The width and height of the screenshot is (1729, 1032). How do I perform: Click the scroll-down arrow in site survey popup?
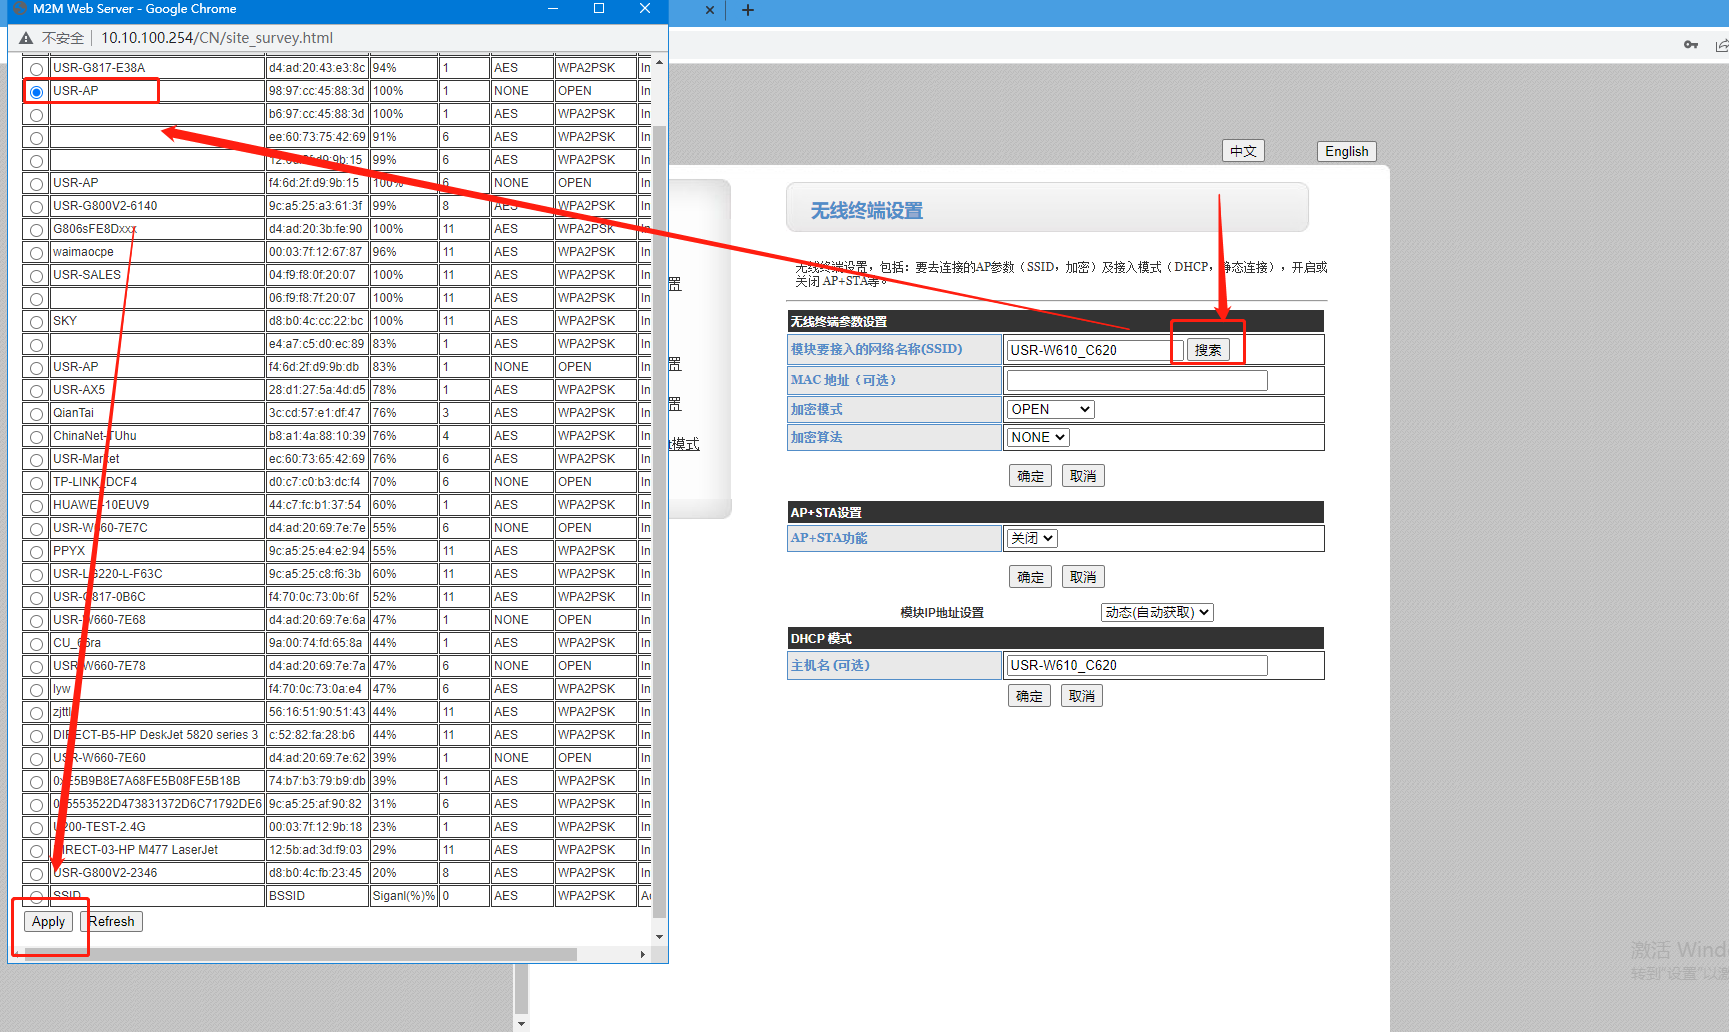coord(659,937)
